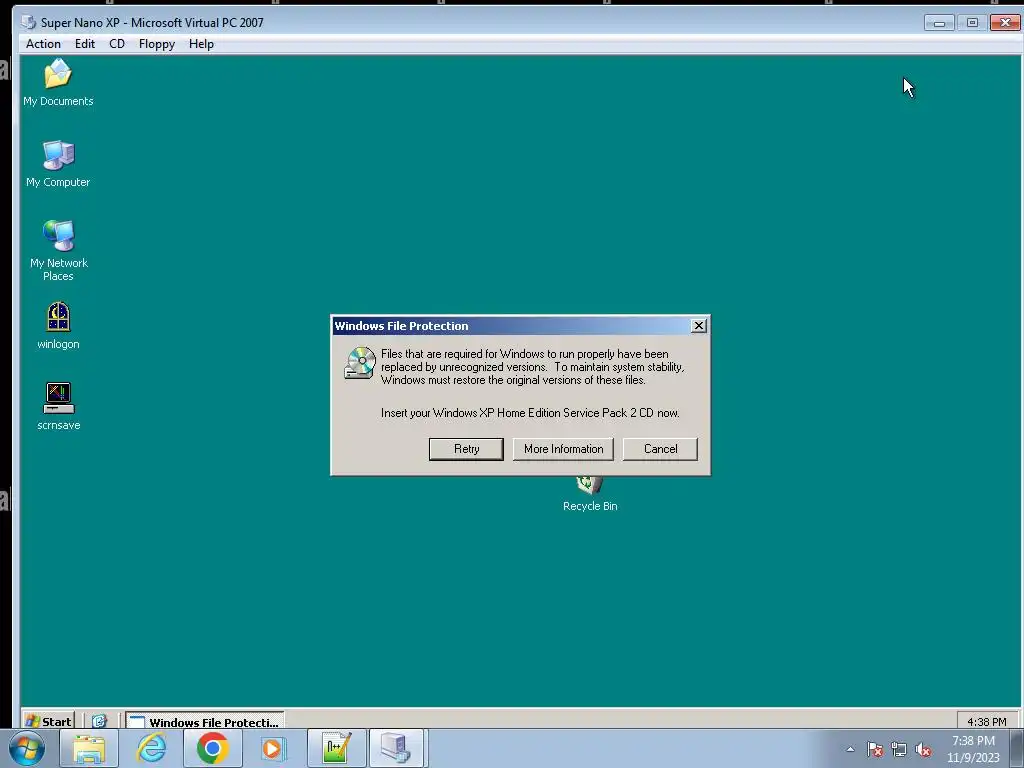The image size is (1024, 768).
Task: Click the Virtual PC window title icon
Action: click(28, 22)
